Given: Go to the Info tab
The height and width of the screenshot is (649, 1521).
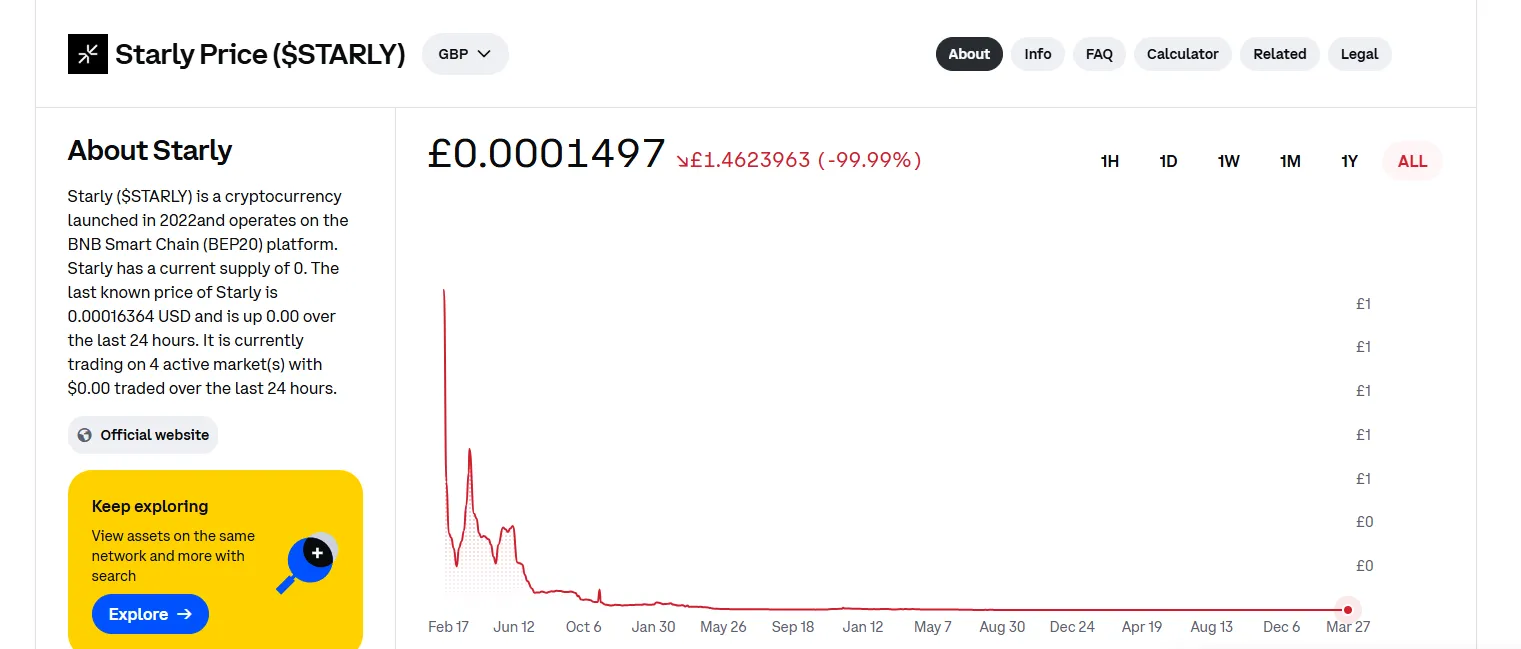Looking at the screenshot, I should 1038,54.
